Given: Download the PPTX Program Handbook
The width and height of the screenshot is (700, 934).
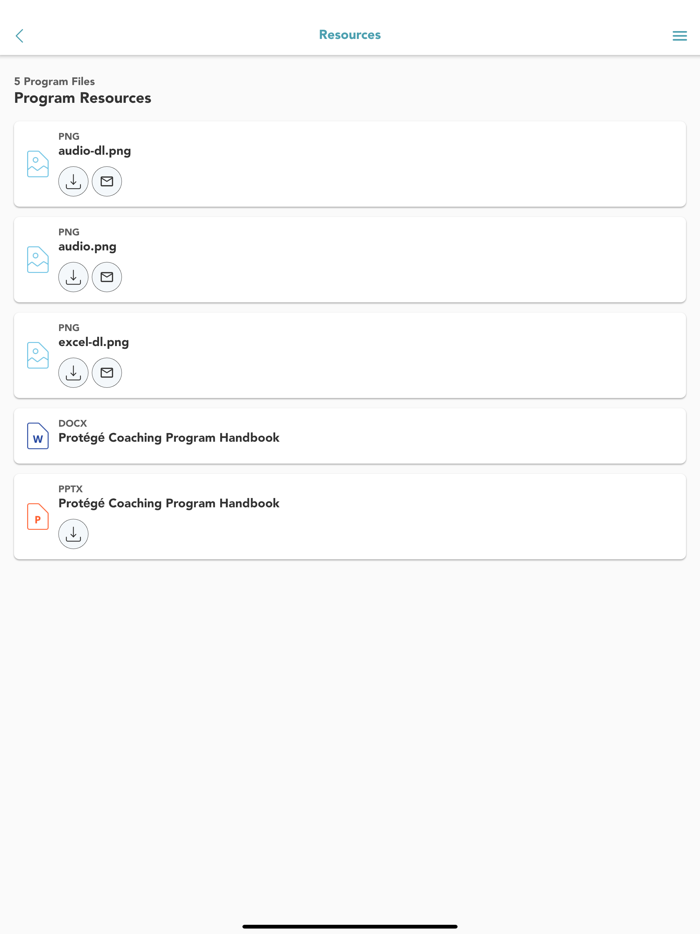Looking at the screenshot, I should coord(73,533).
